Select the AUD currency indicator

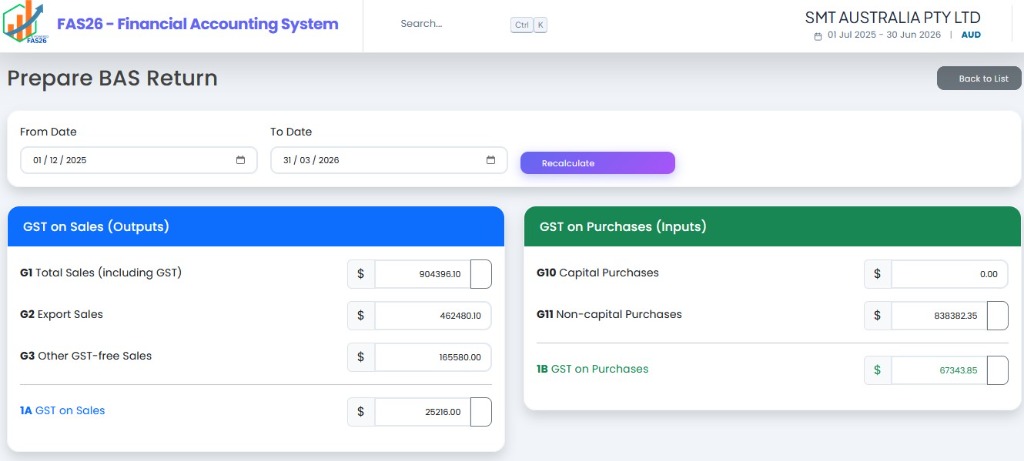pos(971,35)
